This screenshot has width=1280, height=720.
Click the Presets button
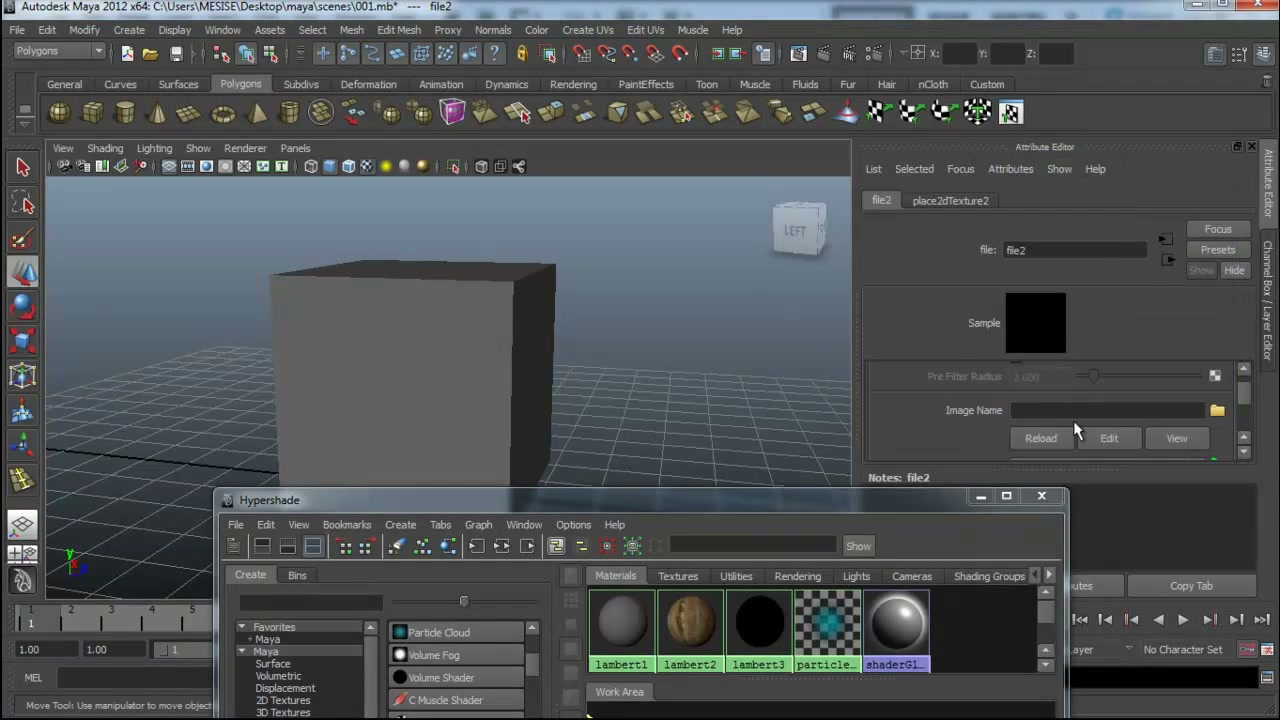(x=1218, y=250)
